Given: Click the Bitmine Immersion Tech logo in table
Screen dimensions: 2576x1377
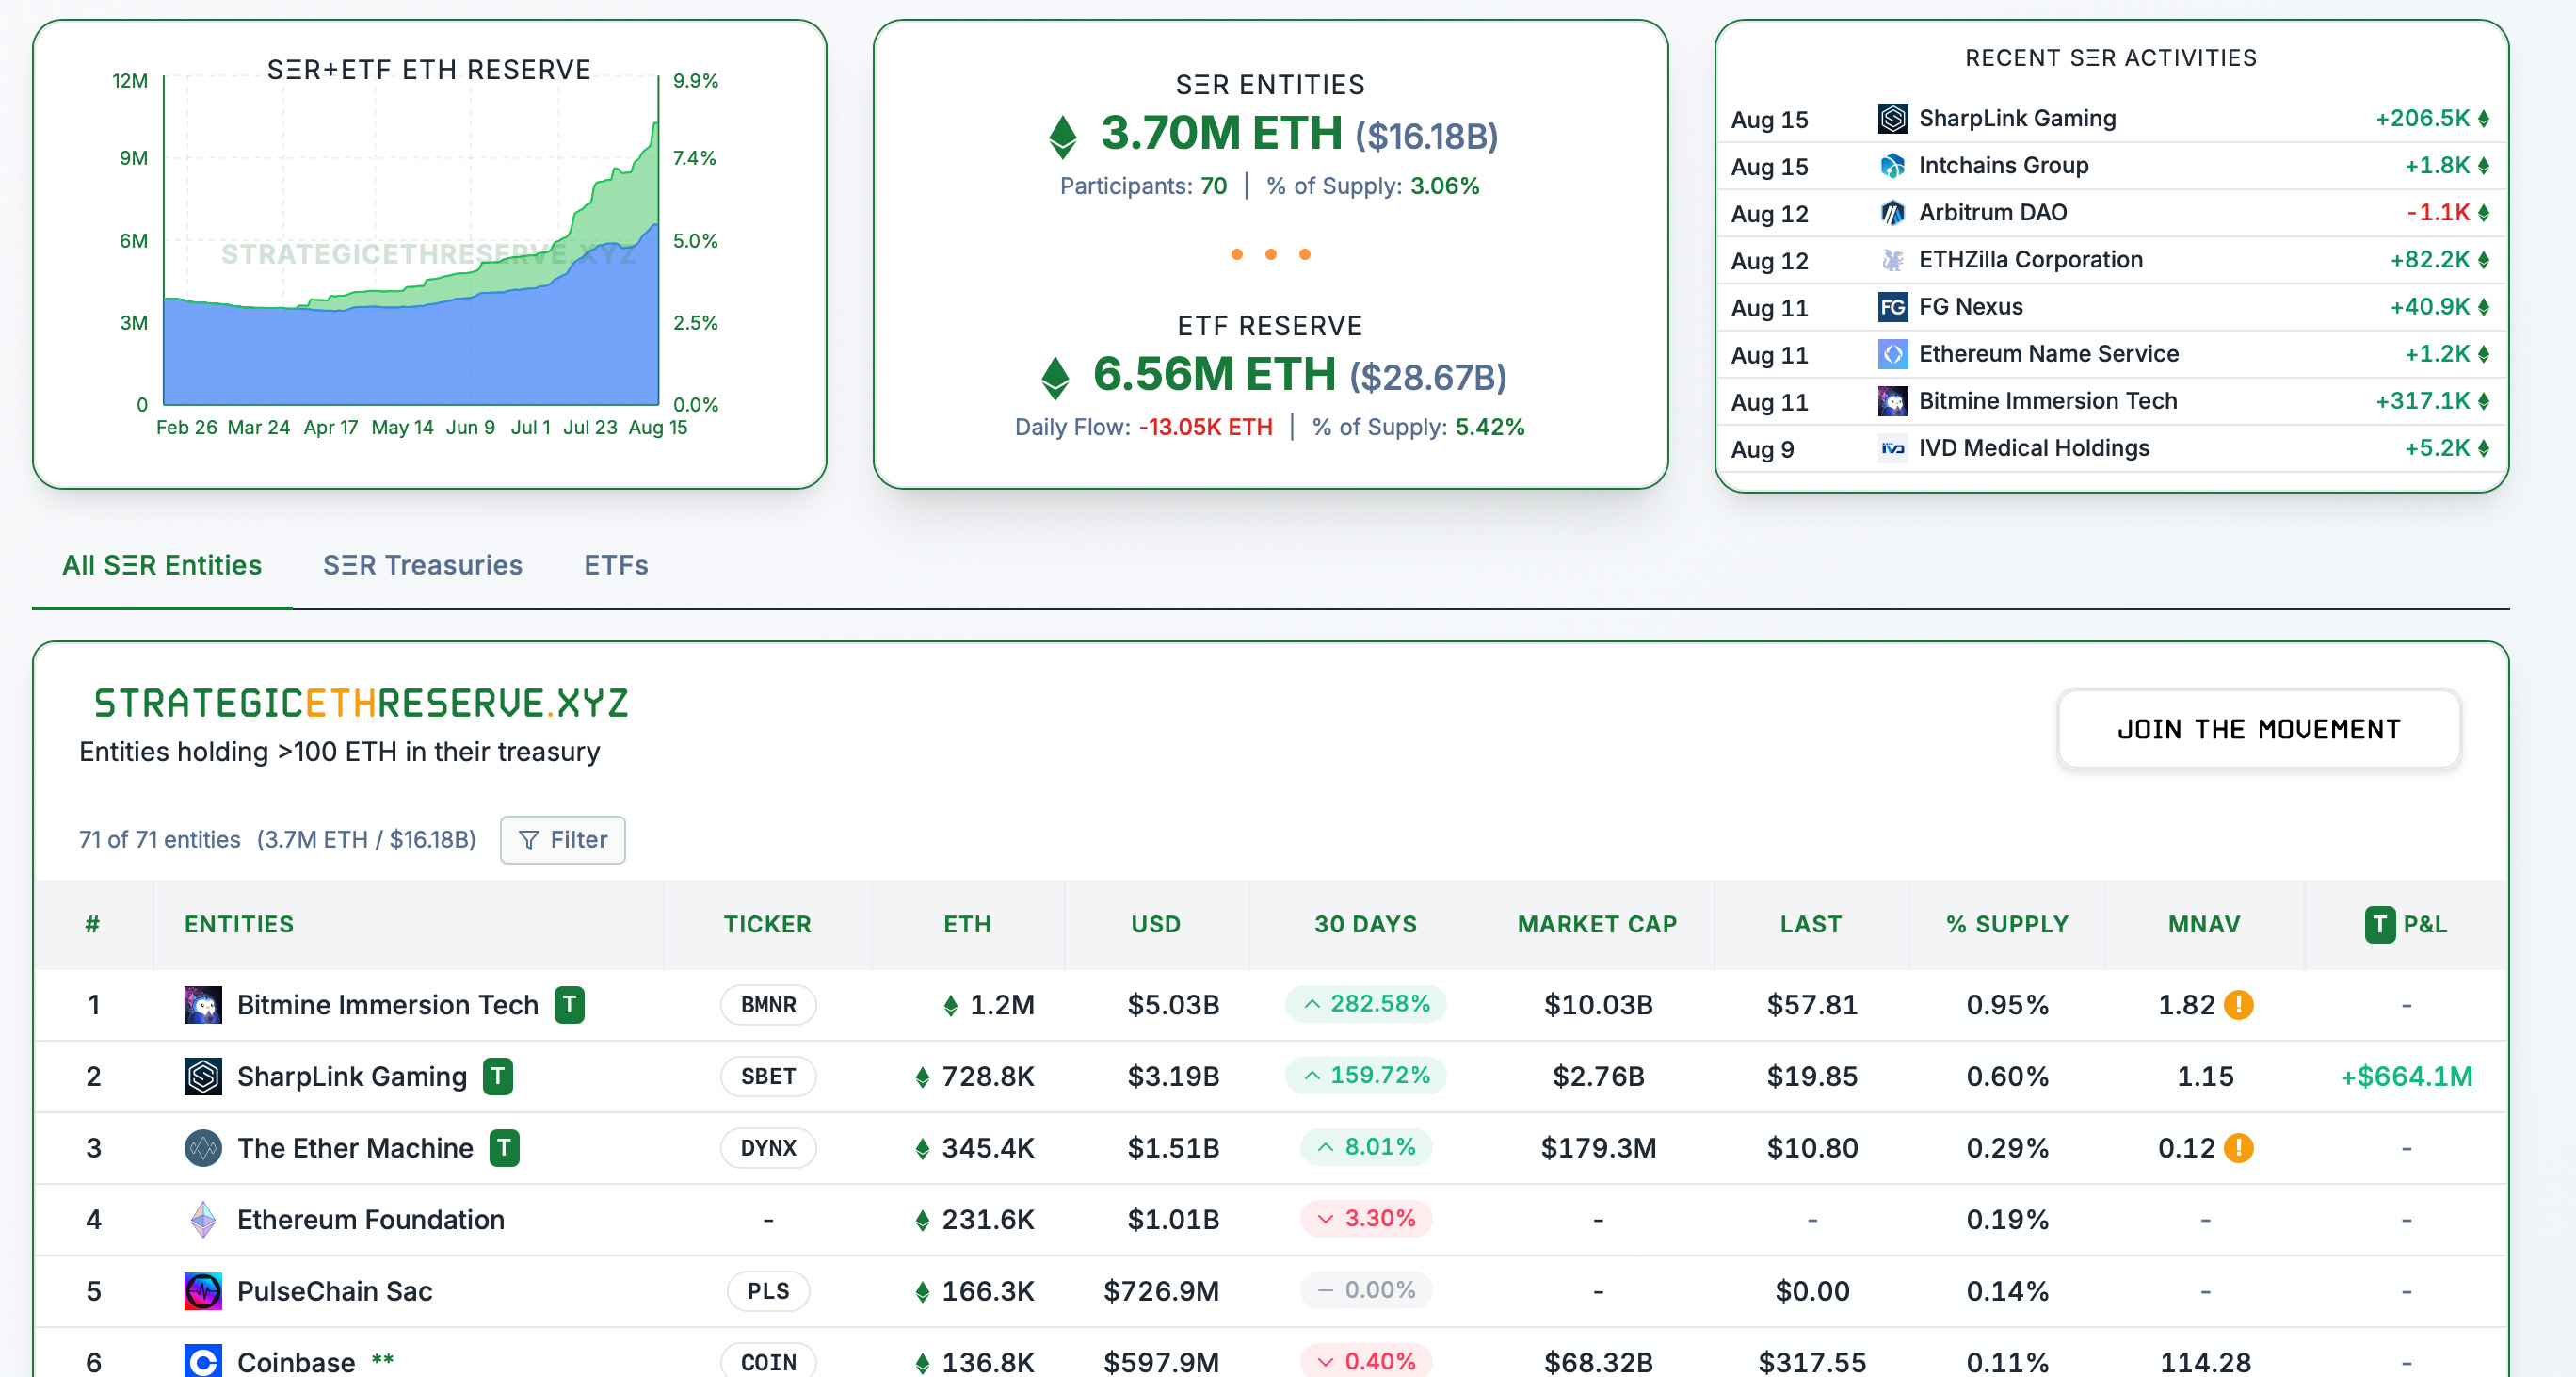Looking at the screenshot, I should [x=203, y=1004].
